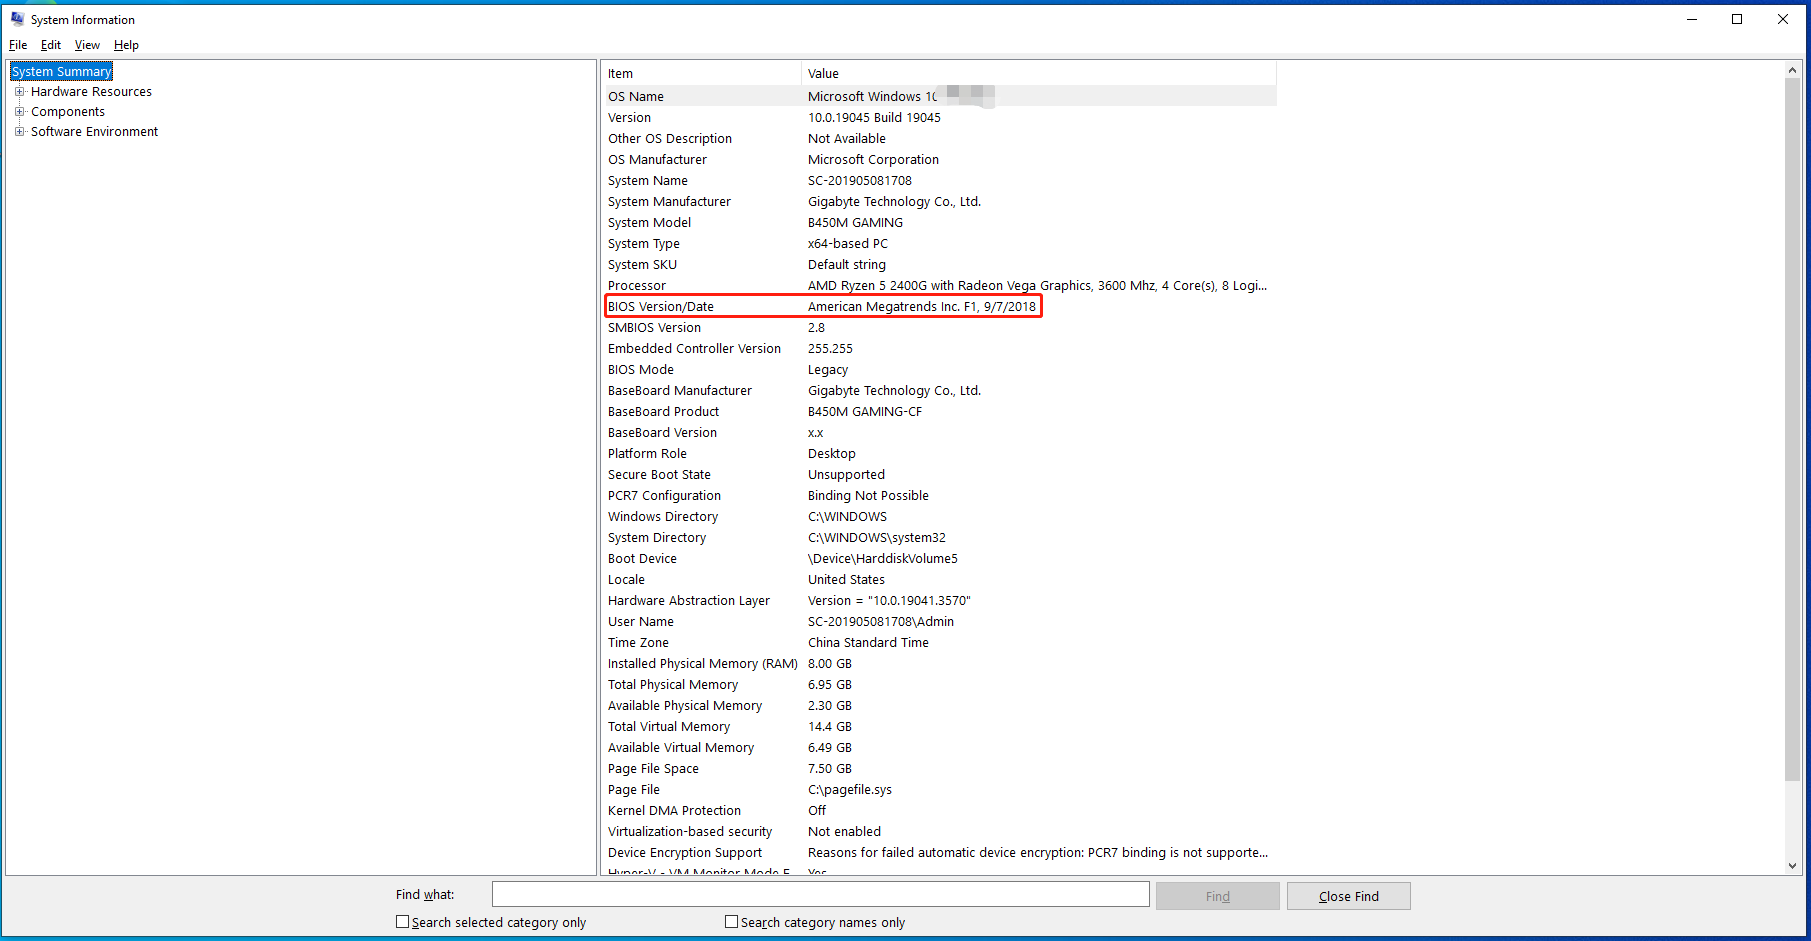Select the Installed Physical Memory (RAM) row

pos(939,663)
